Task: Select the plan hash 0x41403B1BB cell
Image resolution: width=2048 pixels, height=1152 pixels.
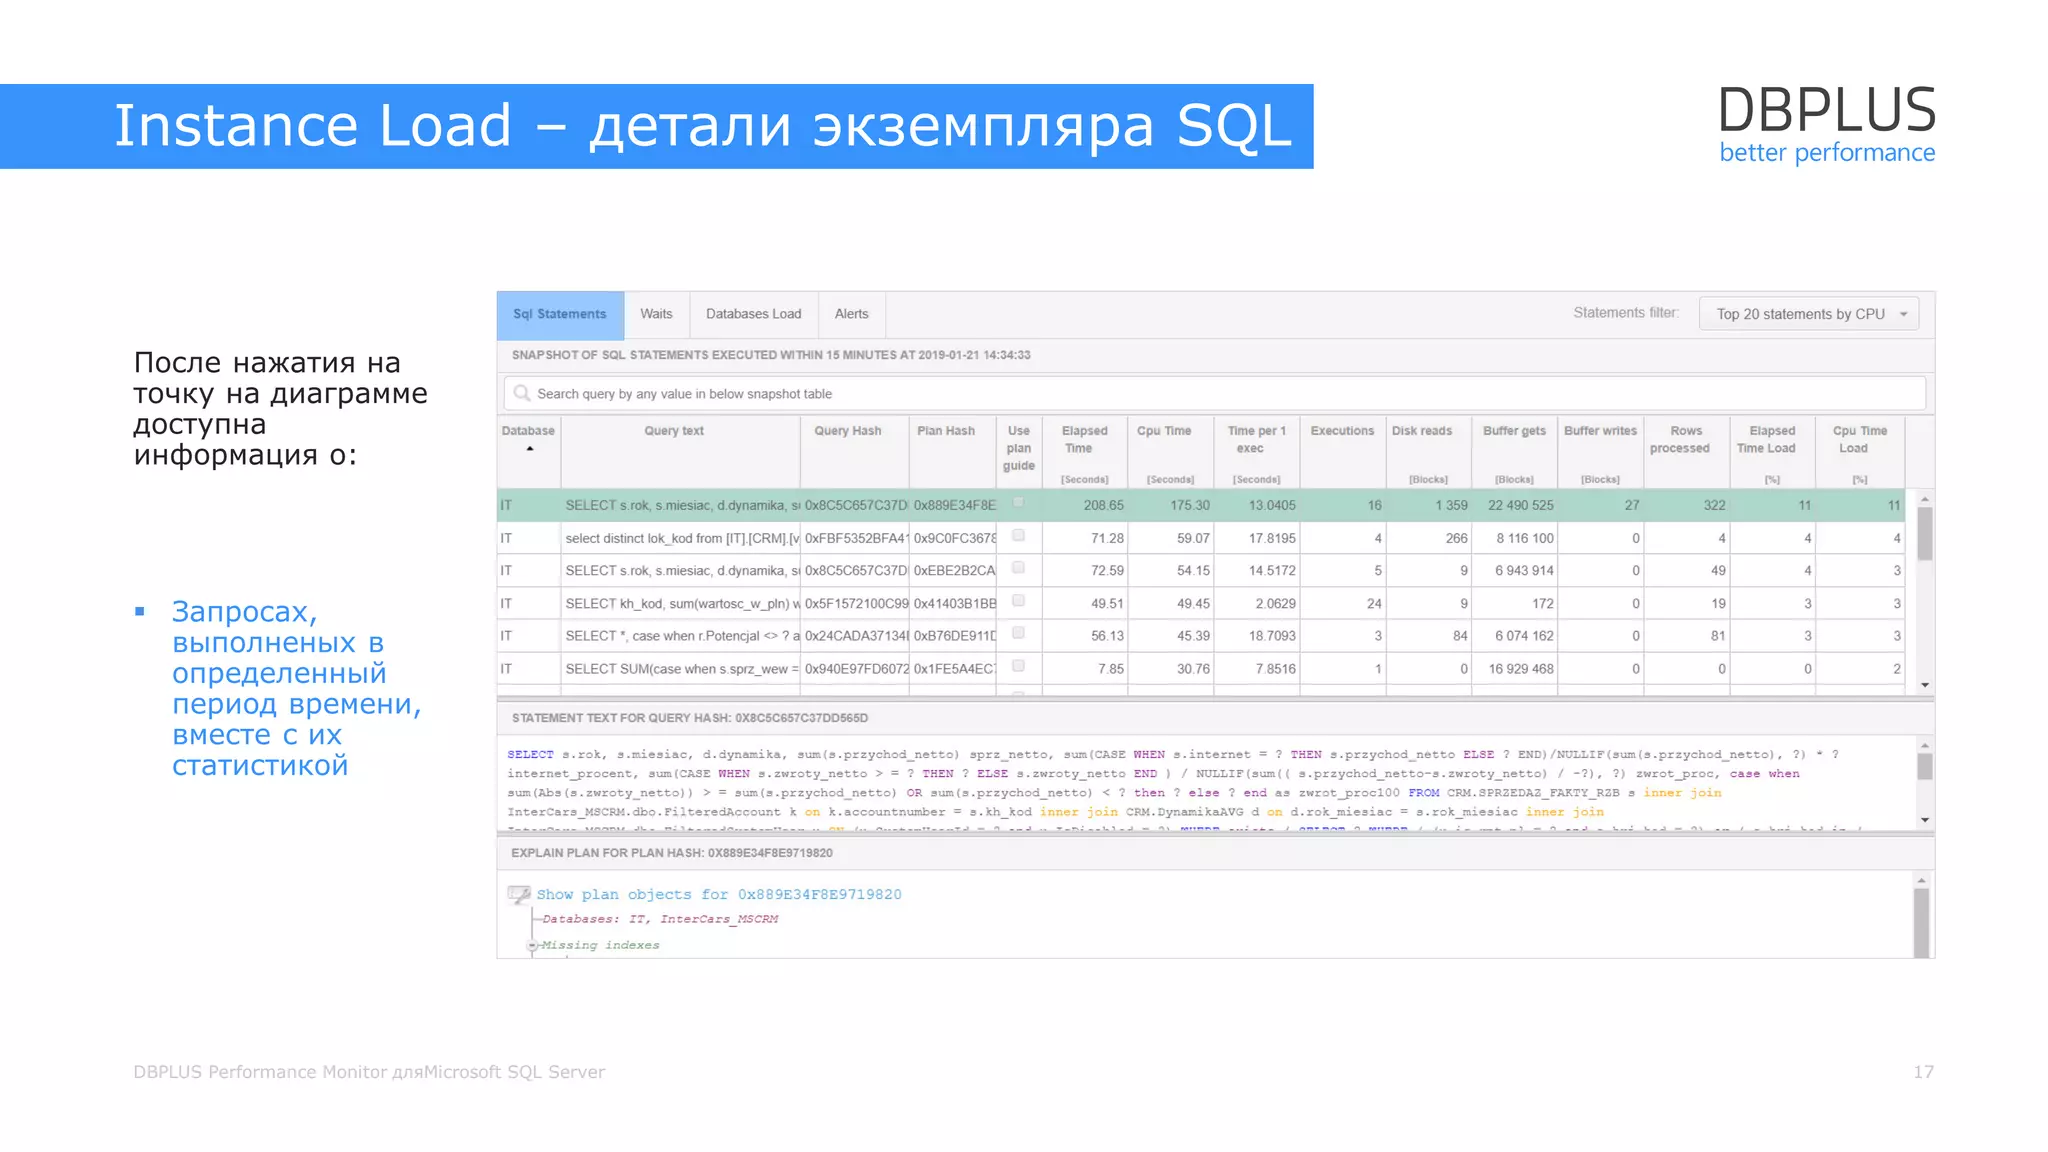Action: point(954,604)
